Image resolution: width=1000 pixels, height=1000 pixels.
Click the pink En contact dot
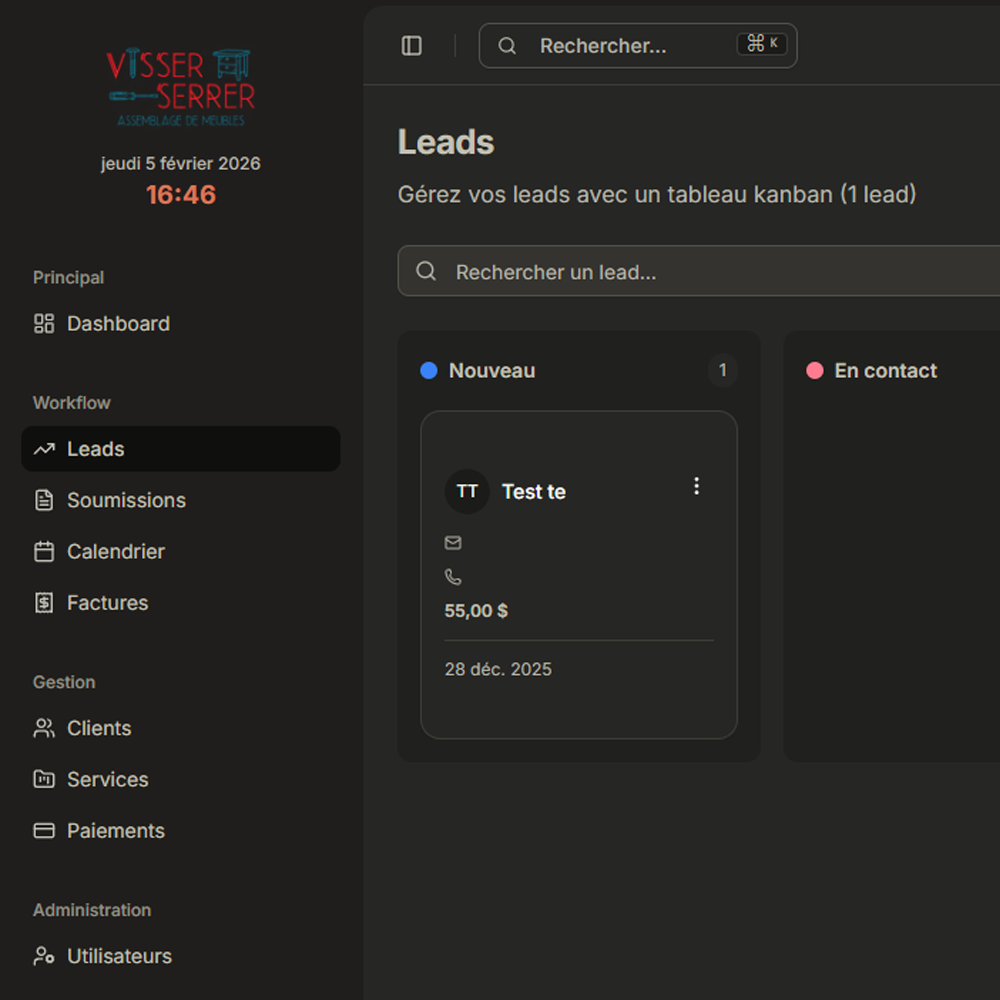coord(815,371)
